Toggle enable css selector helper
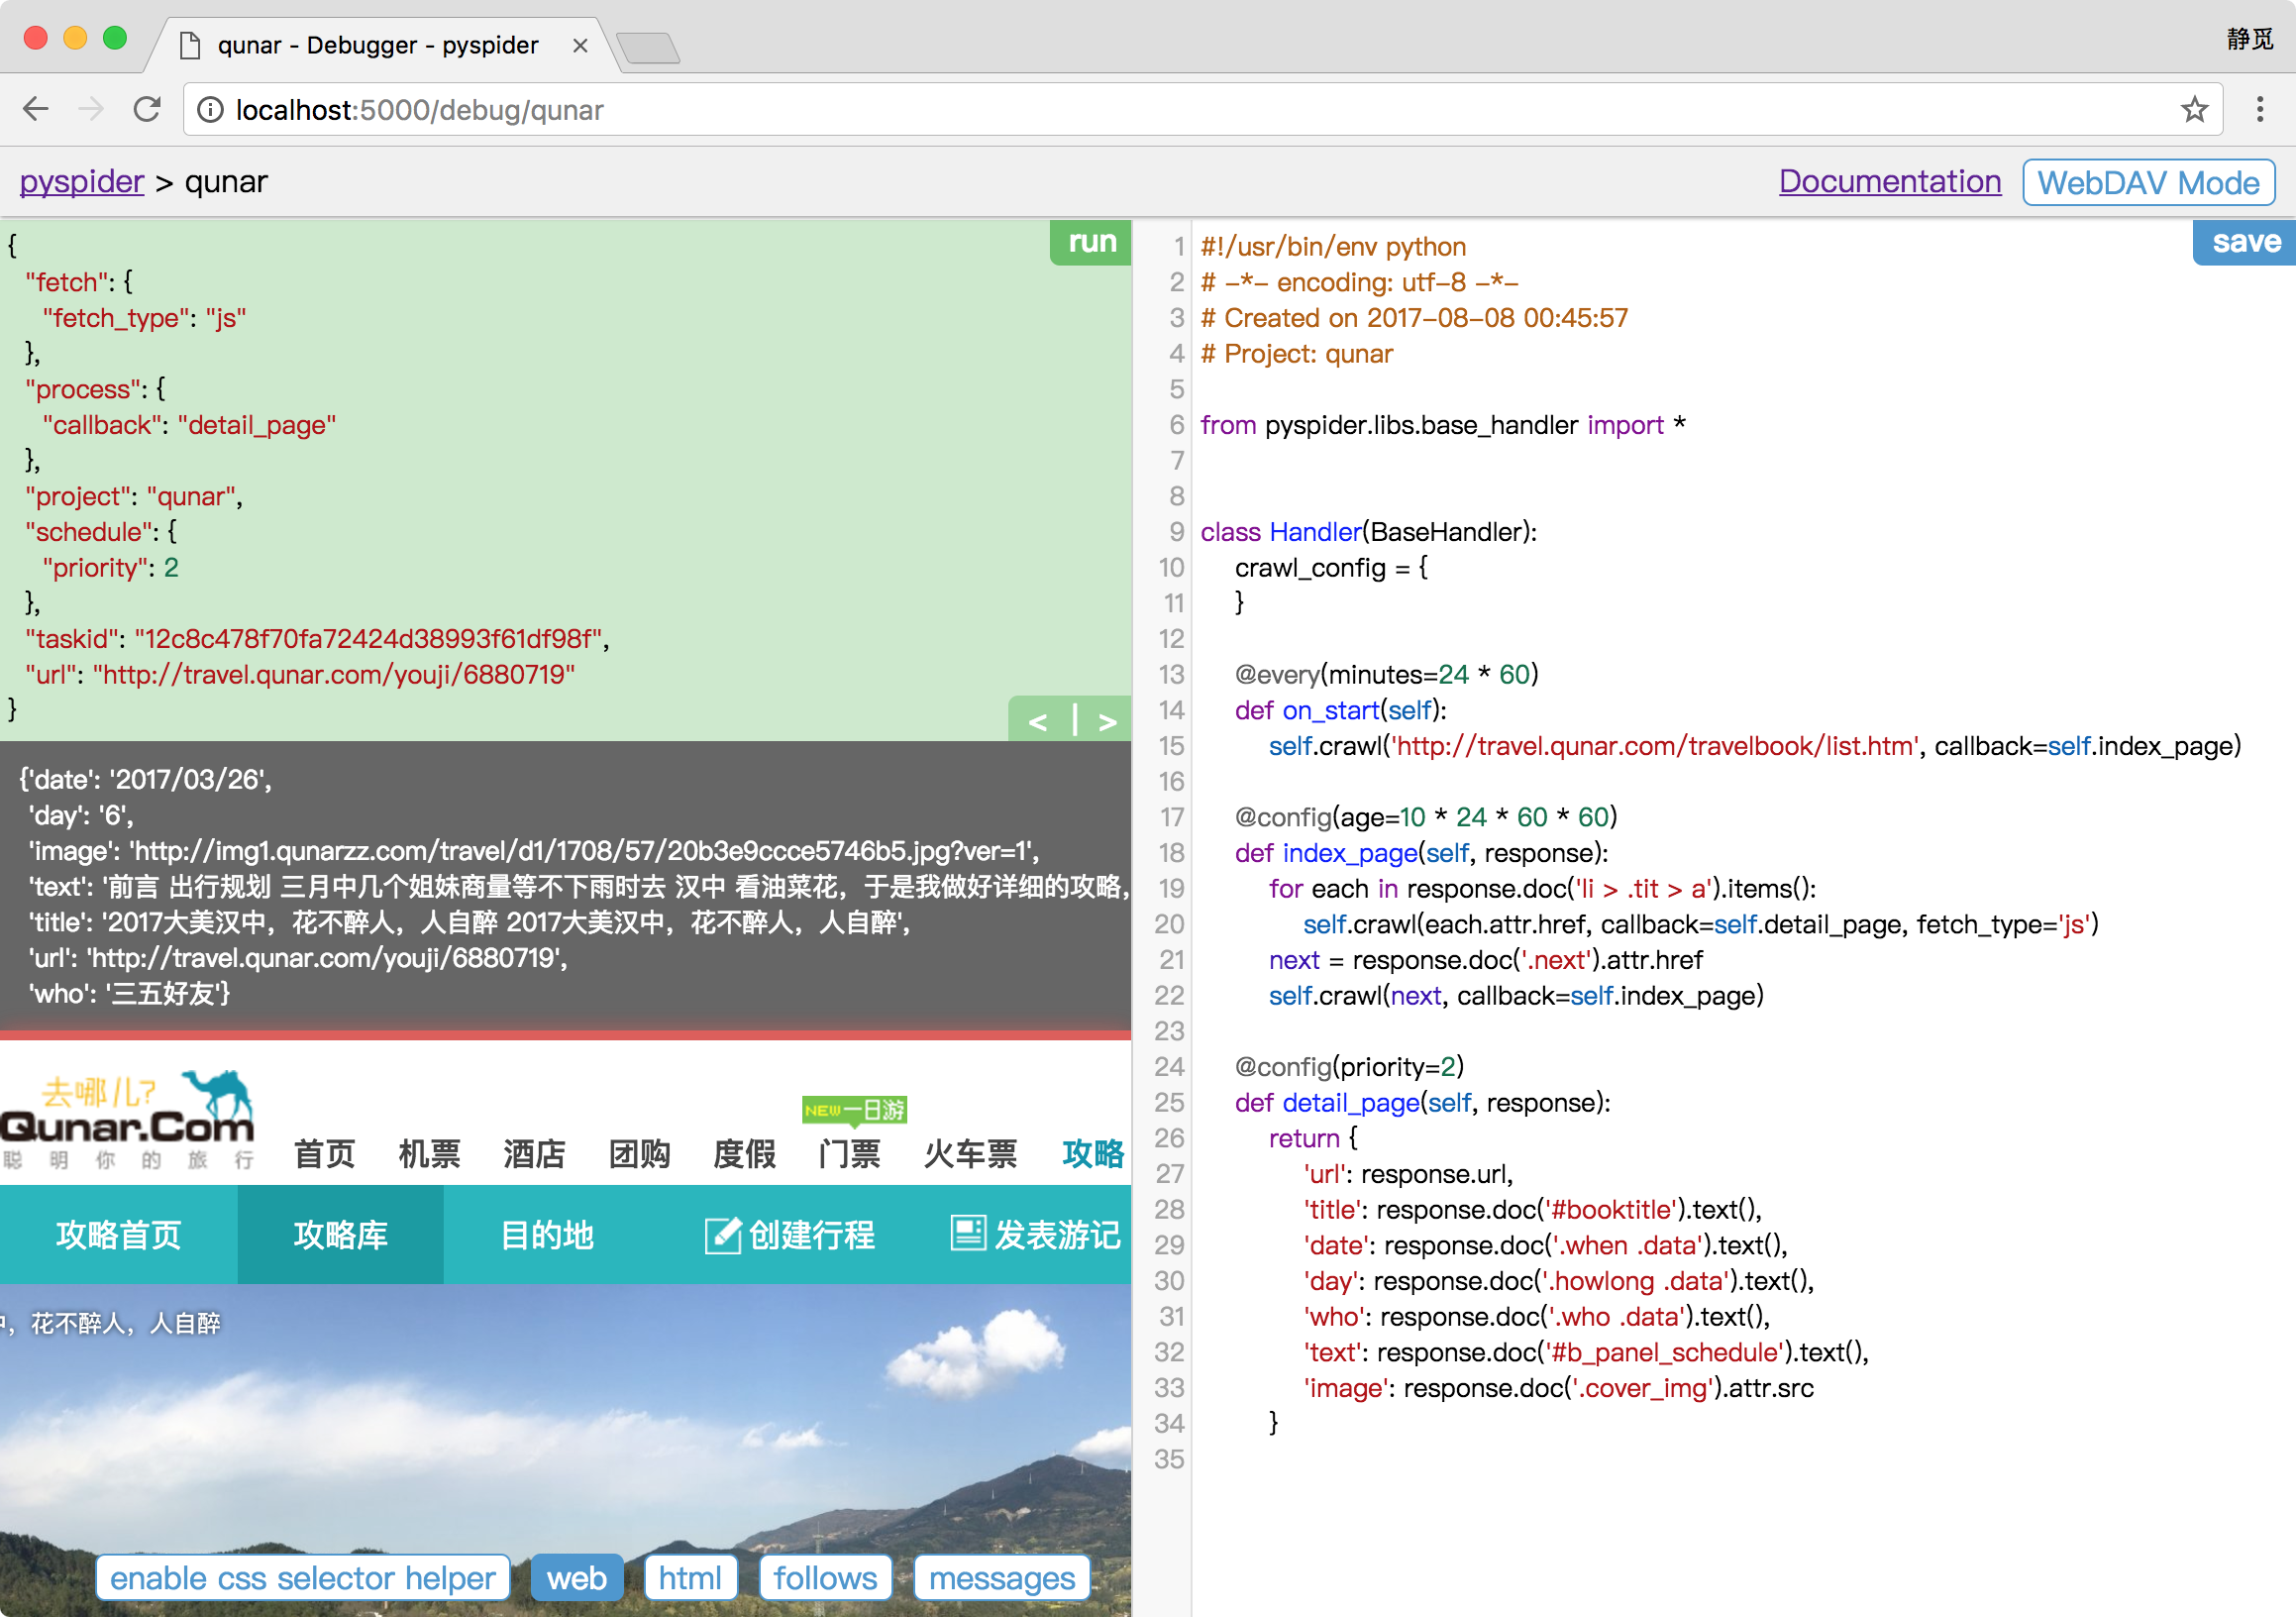The image size is (2296, 1617). [x=302, y=1577]
